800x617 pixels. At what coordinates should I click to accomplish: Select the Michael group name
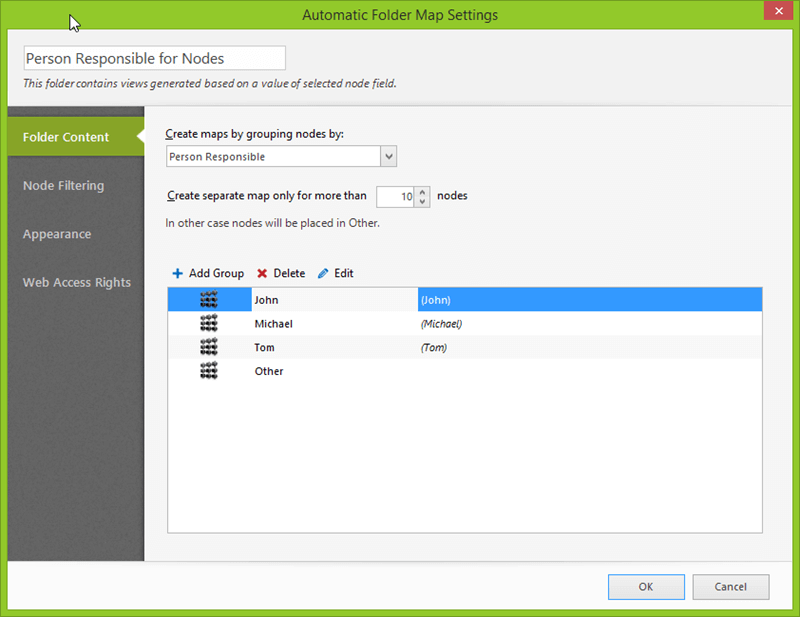point(273,324)
